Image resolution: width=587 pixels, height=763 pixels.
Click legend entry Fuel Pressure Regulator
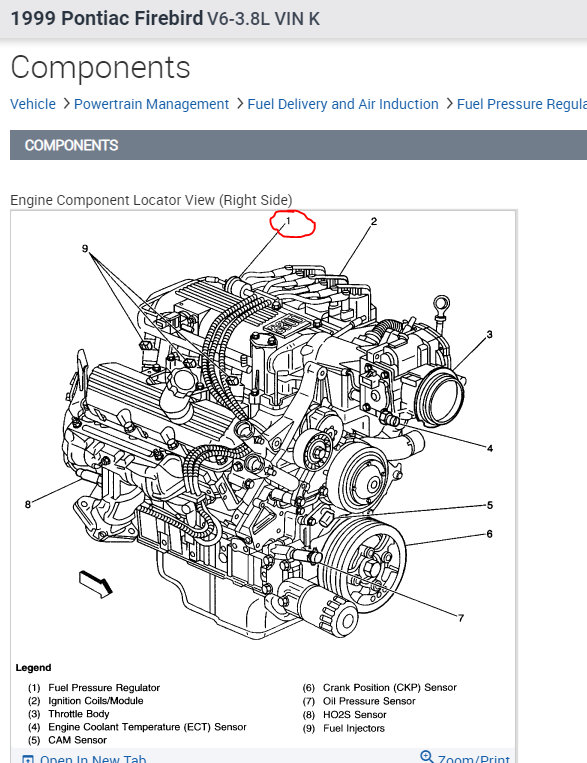104,688
